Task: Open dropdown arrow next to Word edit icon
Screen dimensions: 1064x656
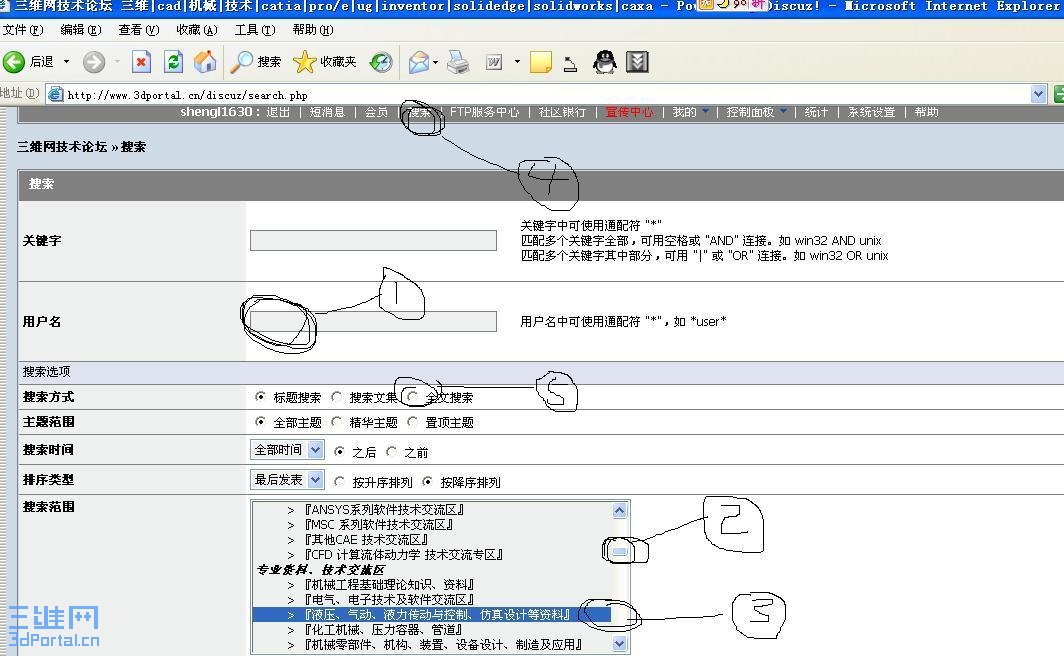Action: point(517,62)
